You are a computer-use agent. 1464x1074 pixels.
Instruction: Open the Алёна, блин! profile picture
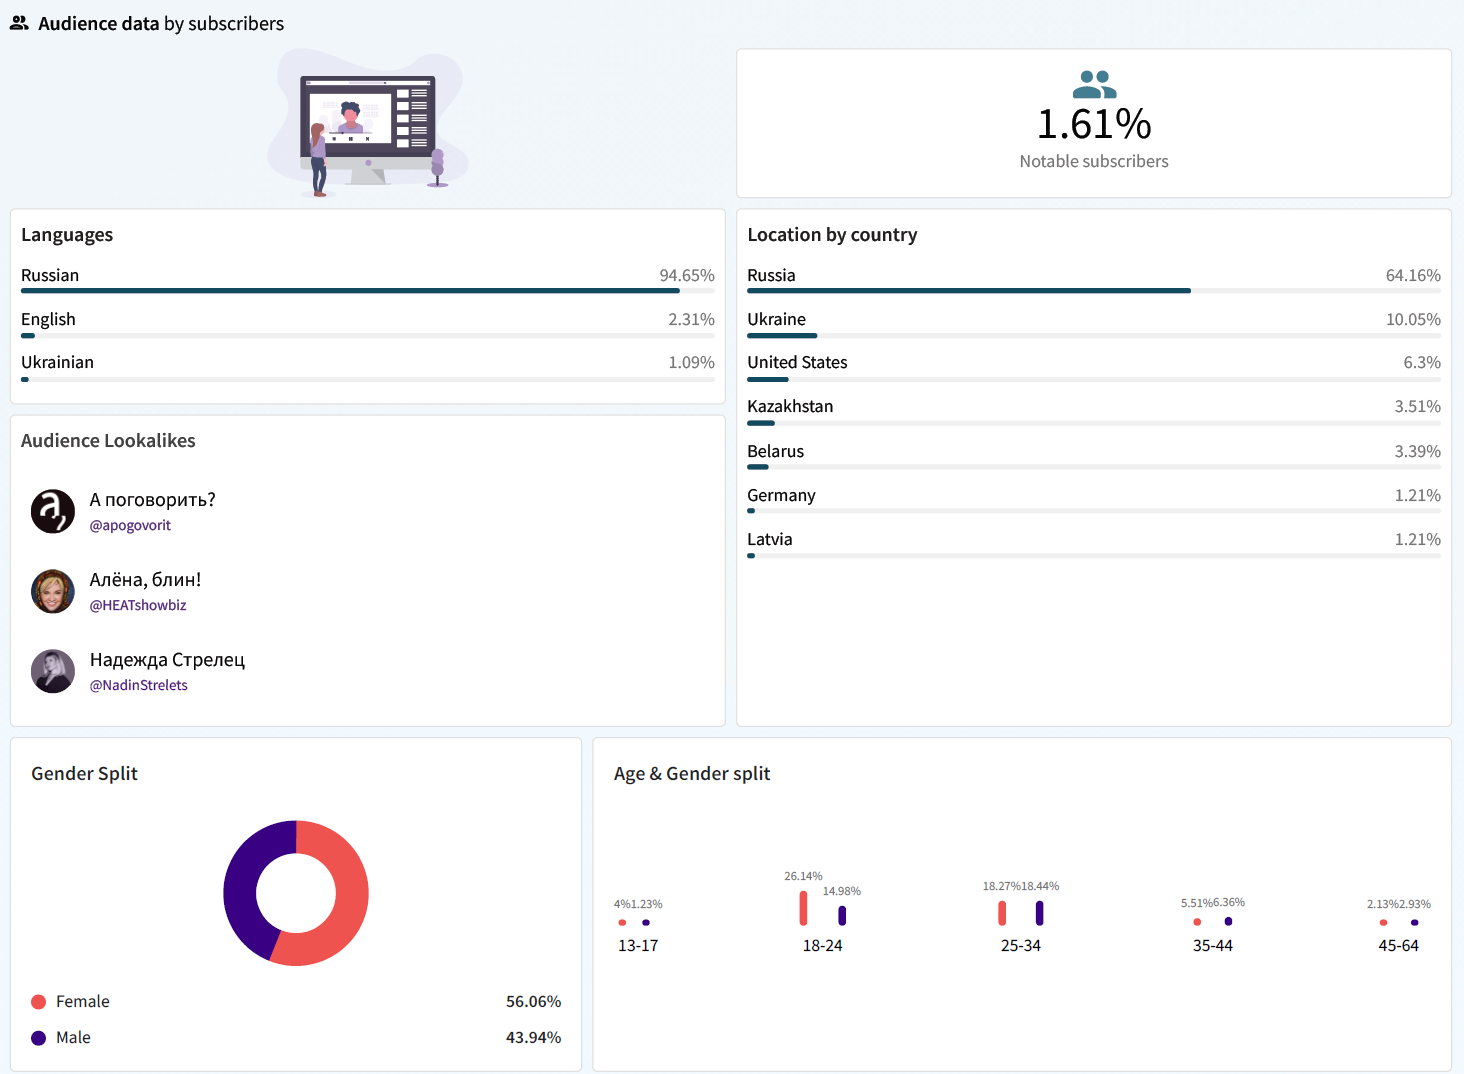pos(53,591)
